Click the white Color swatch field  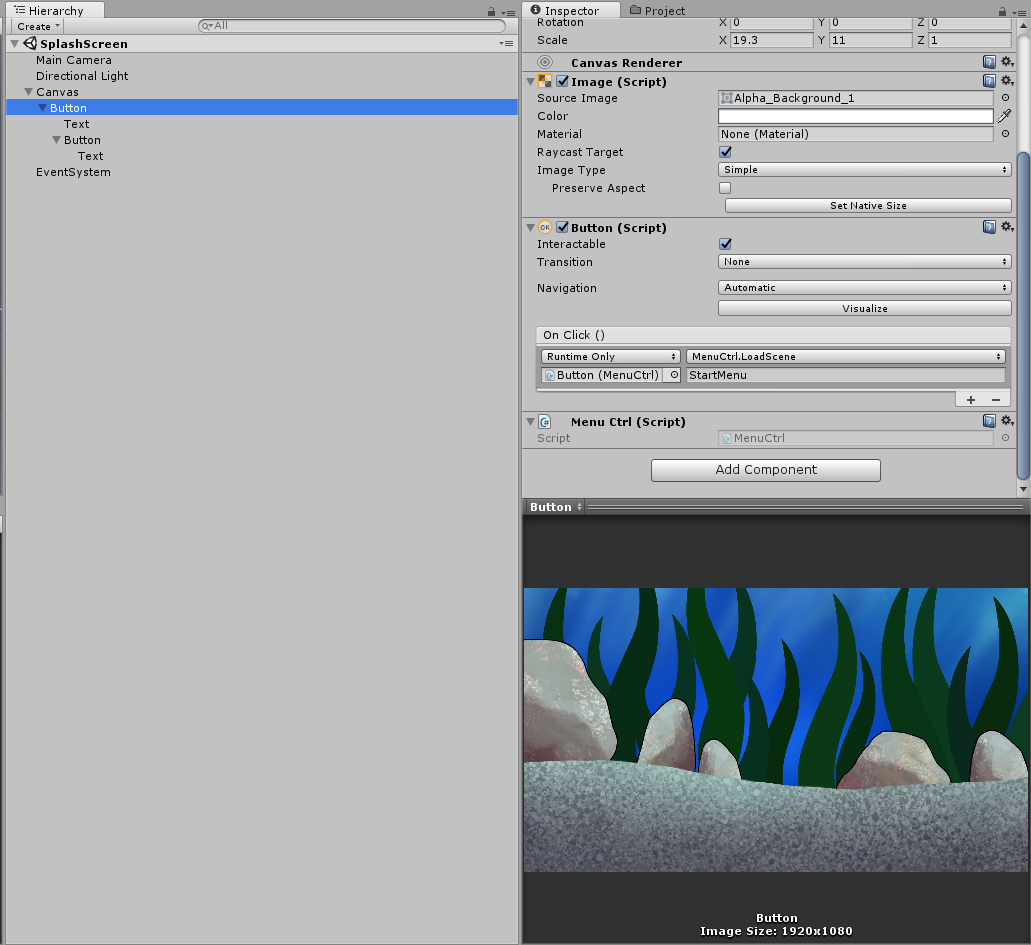855,116
